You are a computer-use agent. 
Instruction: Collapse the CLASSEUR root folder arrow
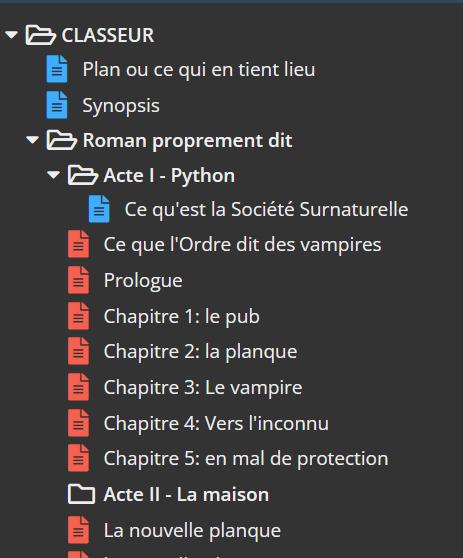[11, 35]
